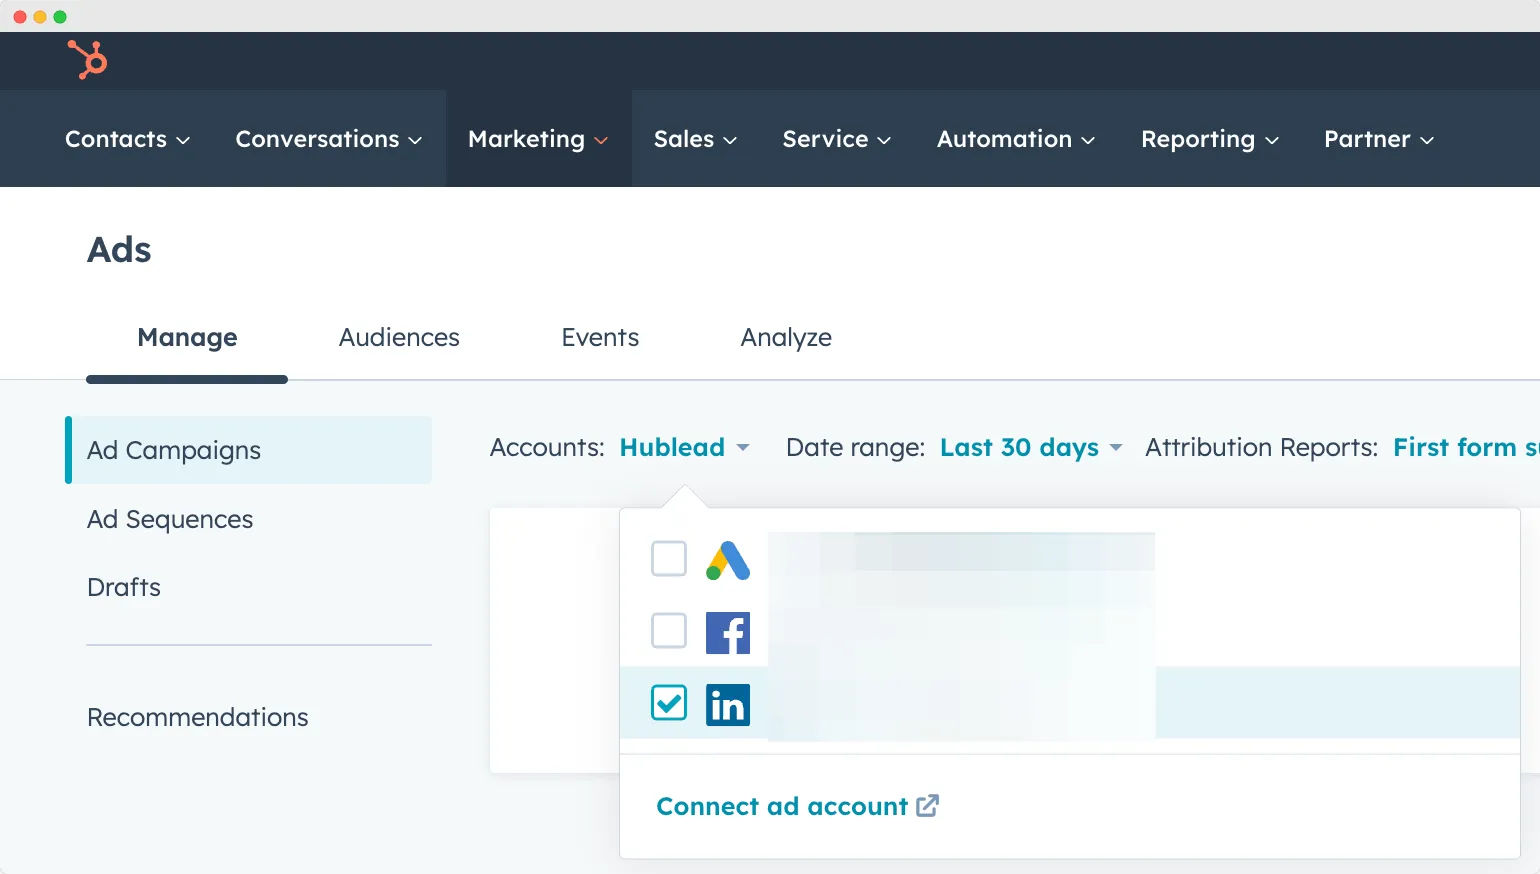Open the Last 30 days date range dropdown
Viewport: 1540px width, 874px height.
pos(1031,447)
